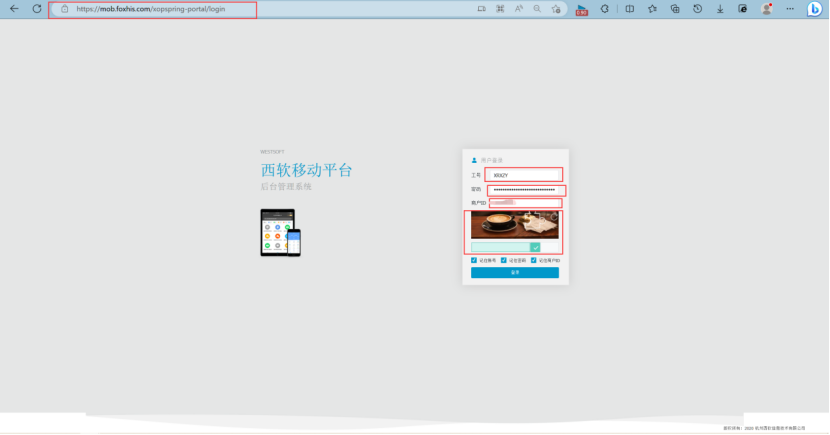
Task: Add this page to favorites
Action: (x=556, y=9)
